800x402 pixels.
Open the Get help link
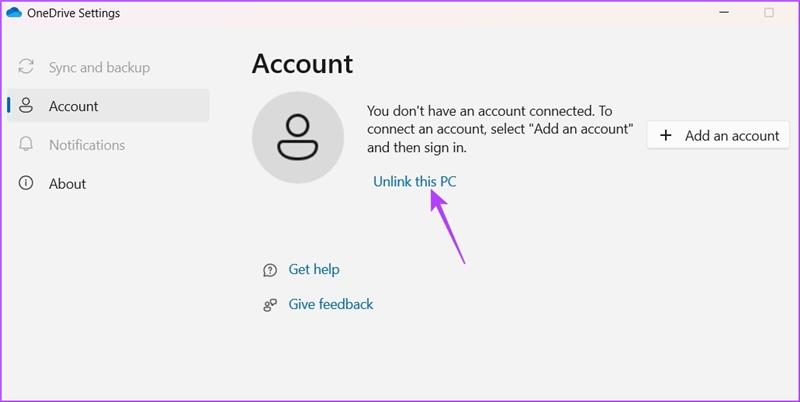pyautogui.click(x=314, y=269)
